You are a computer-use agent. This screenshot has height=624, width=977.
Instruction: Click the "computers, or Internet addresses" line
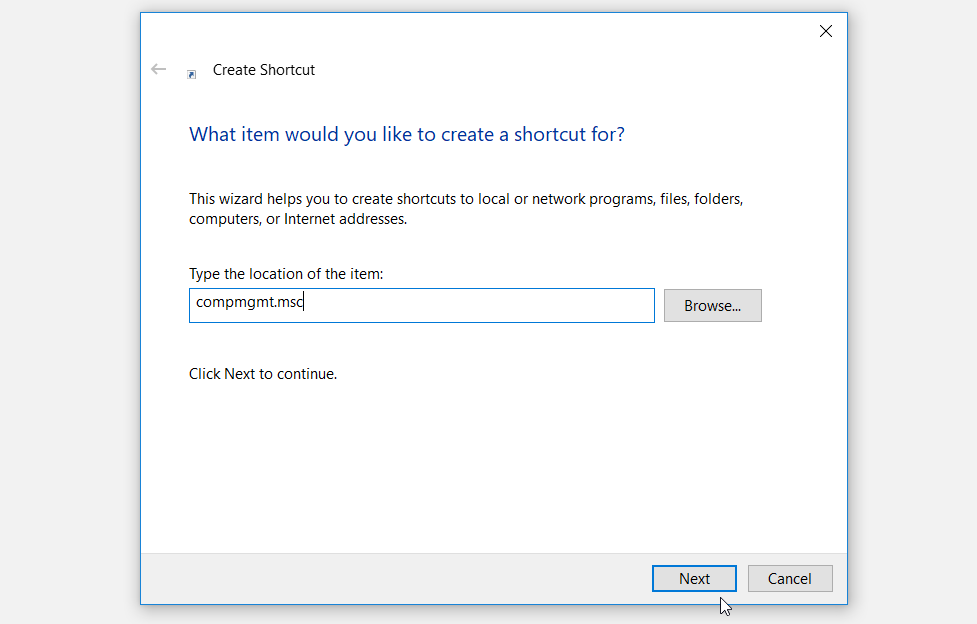click(x=297, y=219)
